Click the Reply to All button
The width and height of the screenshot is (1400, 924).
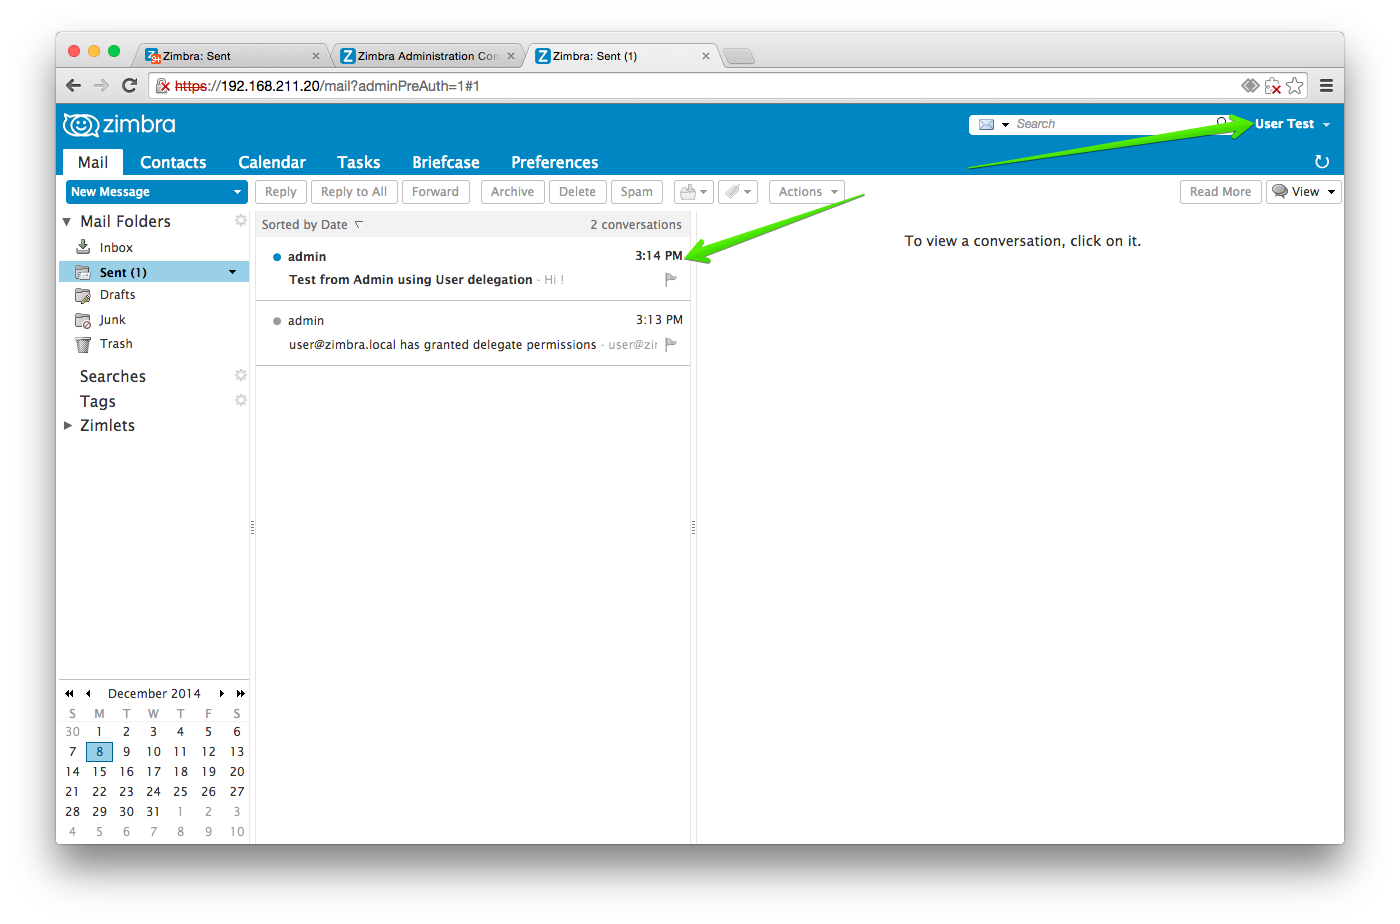(x=354, y=192)
